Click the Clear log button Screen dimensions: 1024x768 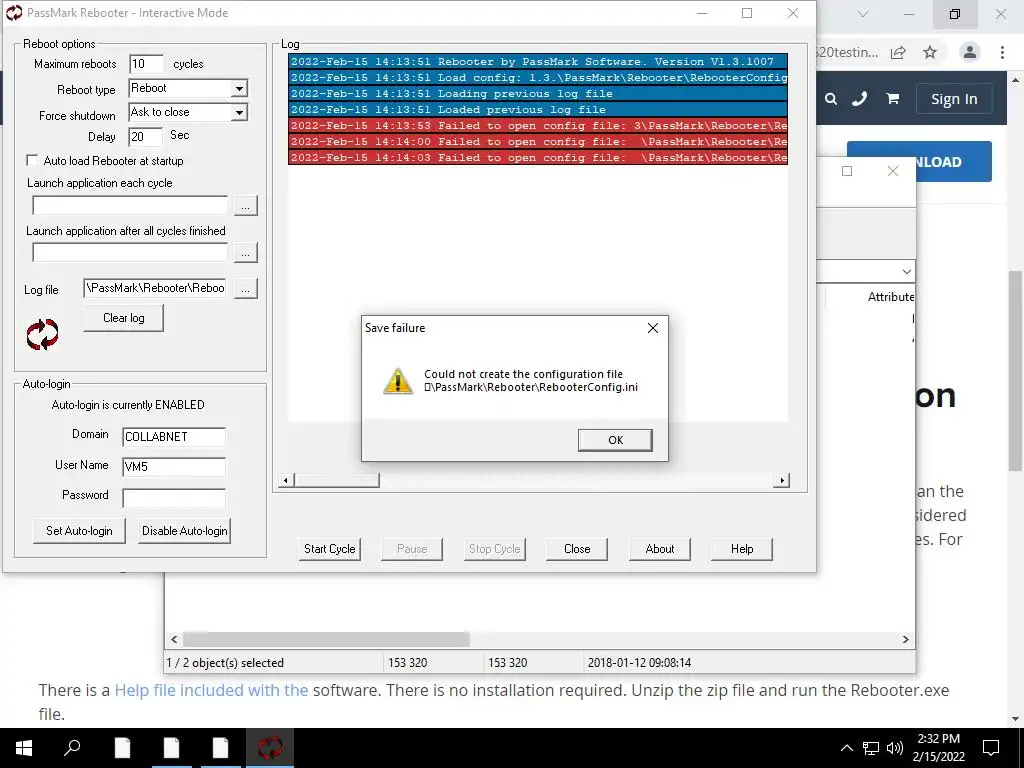tap(123, 318)
